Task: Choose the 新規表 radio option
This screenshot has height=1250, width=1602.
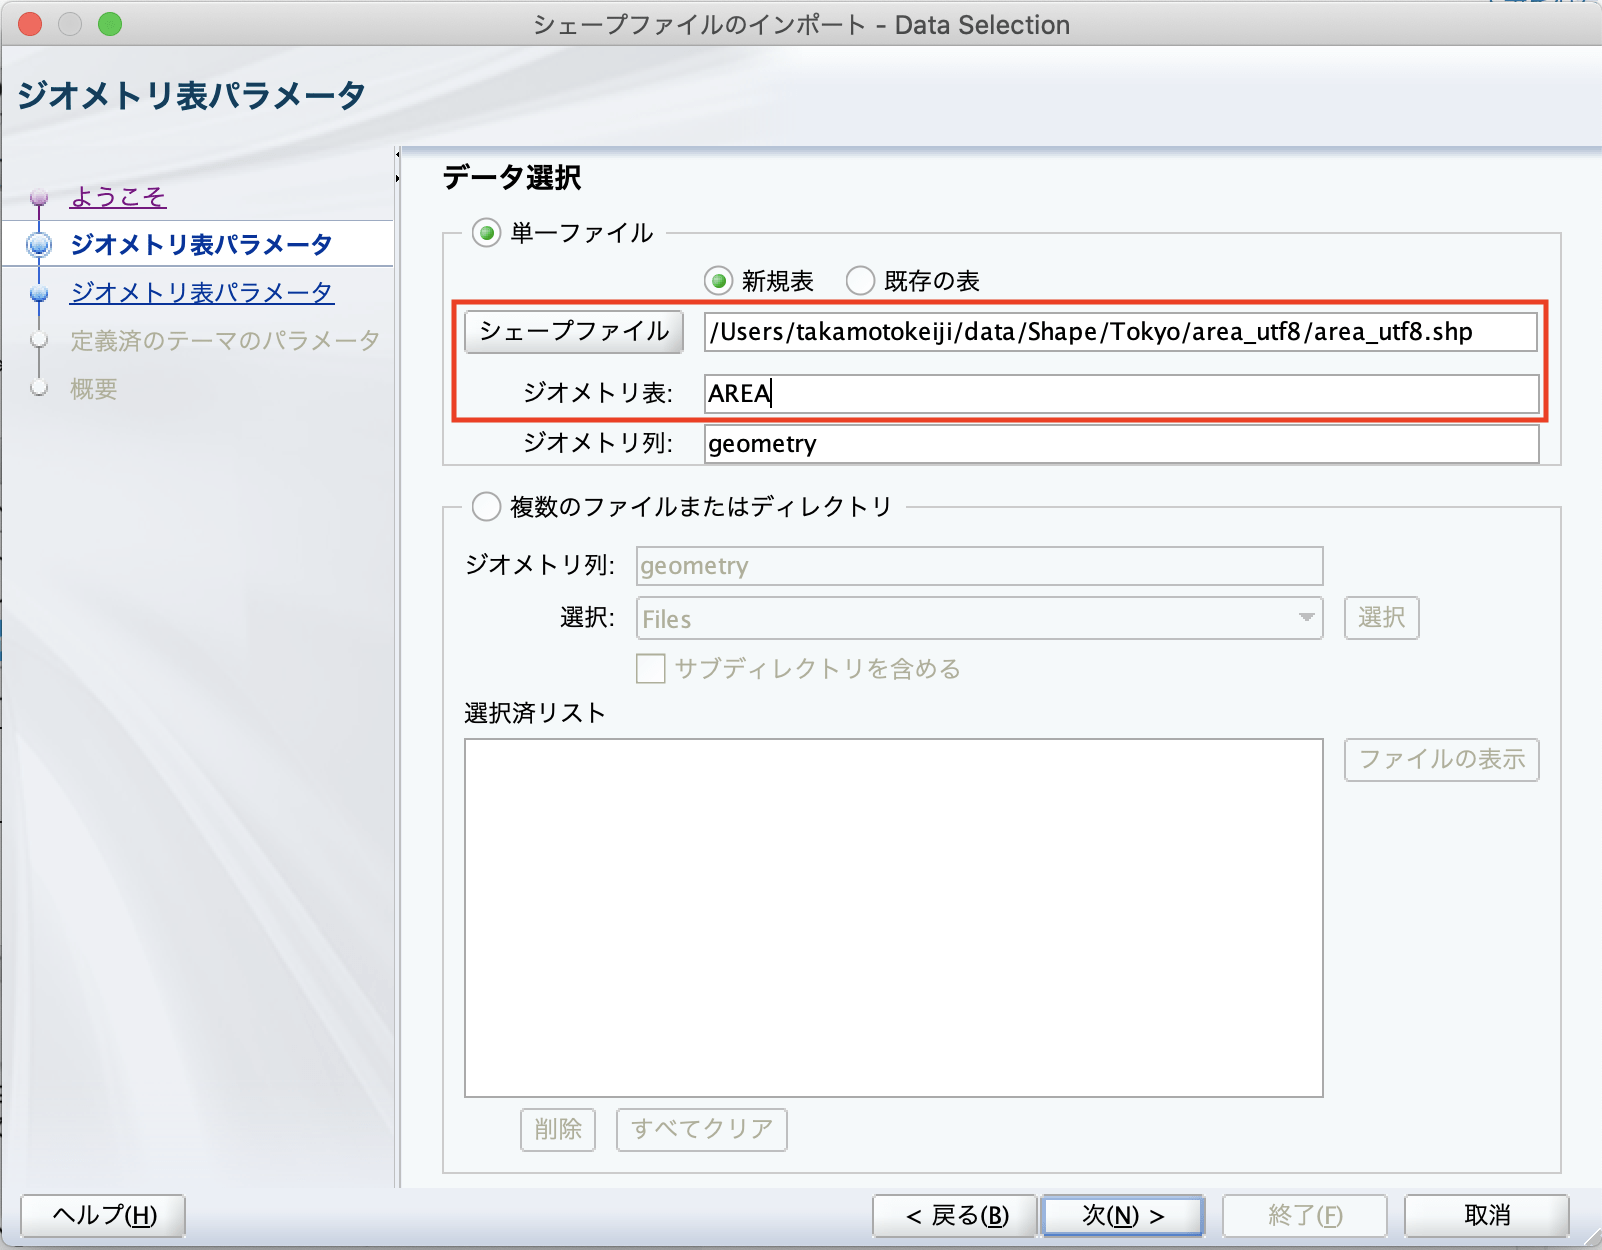Action: tap(718, 281)
